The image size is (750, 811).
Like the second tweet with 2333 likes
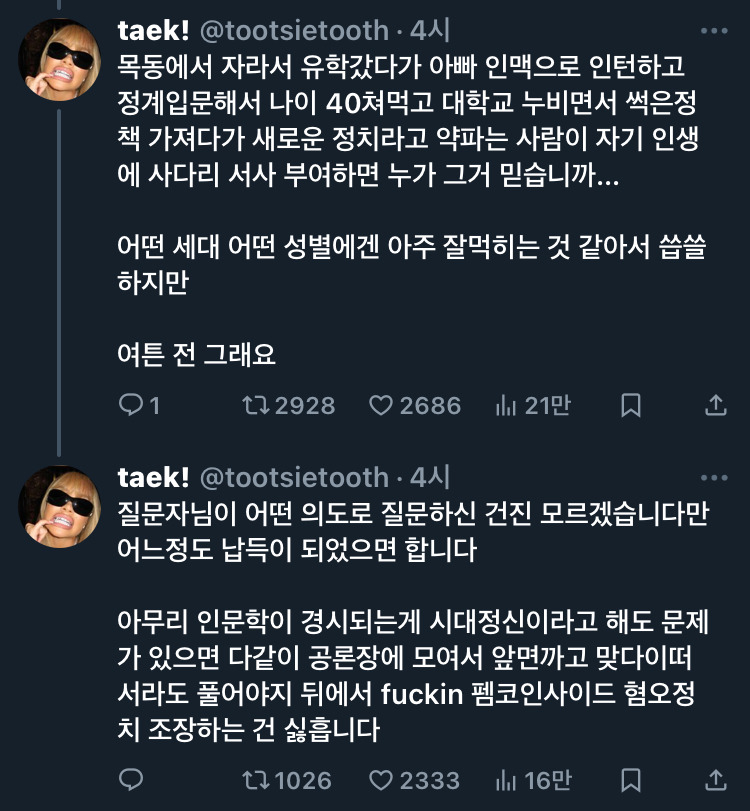tap(382, 779)
